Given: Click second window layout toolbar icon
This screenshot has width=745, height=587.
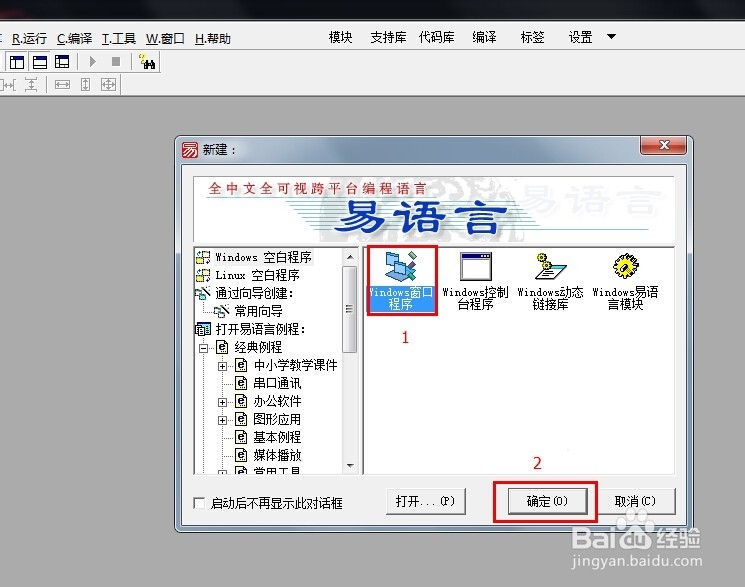Looking at the screenshot, I should pos(40,62).
